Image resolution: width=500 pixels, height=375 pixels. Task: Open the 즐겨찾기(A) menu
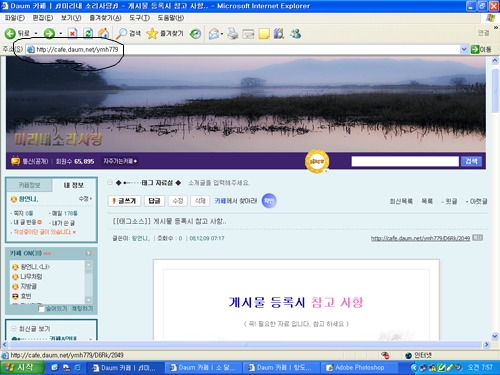point(105,18)
